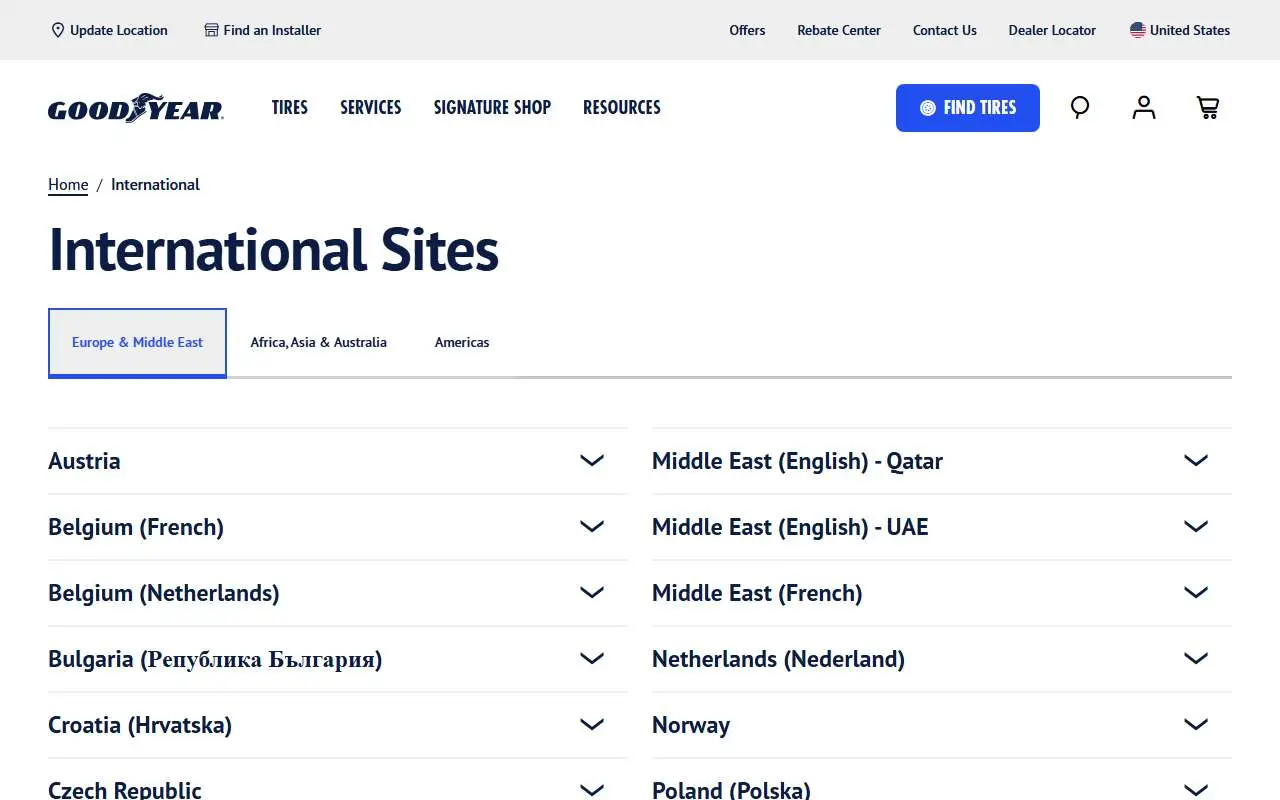Screen dimensions: 1280x800
Task: Click the Belgium (French) heading
Action: pyautogui.click(x=136, y=527)
